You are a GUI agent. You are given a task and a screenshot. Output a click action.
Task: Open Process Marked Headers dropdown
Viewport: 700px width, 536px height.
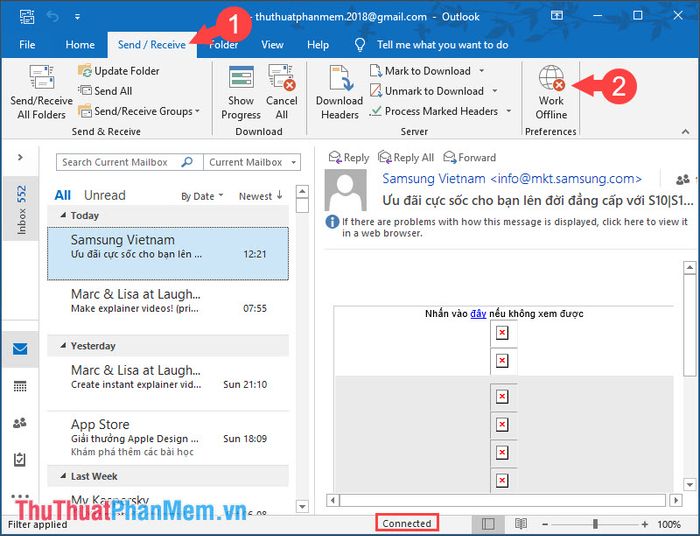click(508, 111)
